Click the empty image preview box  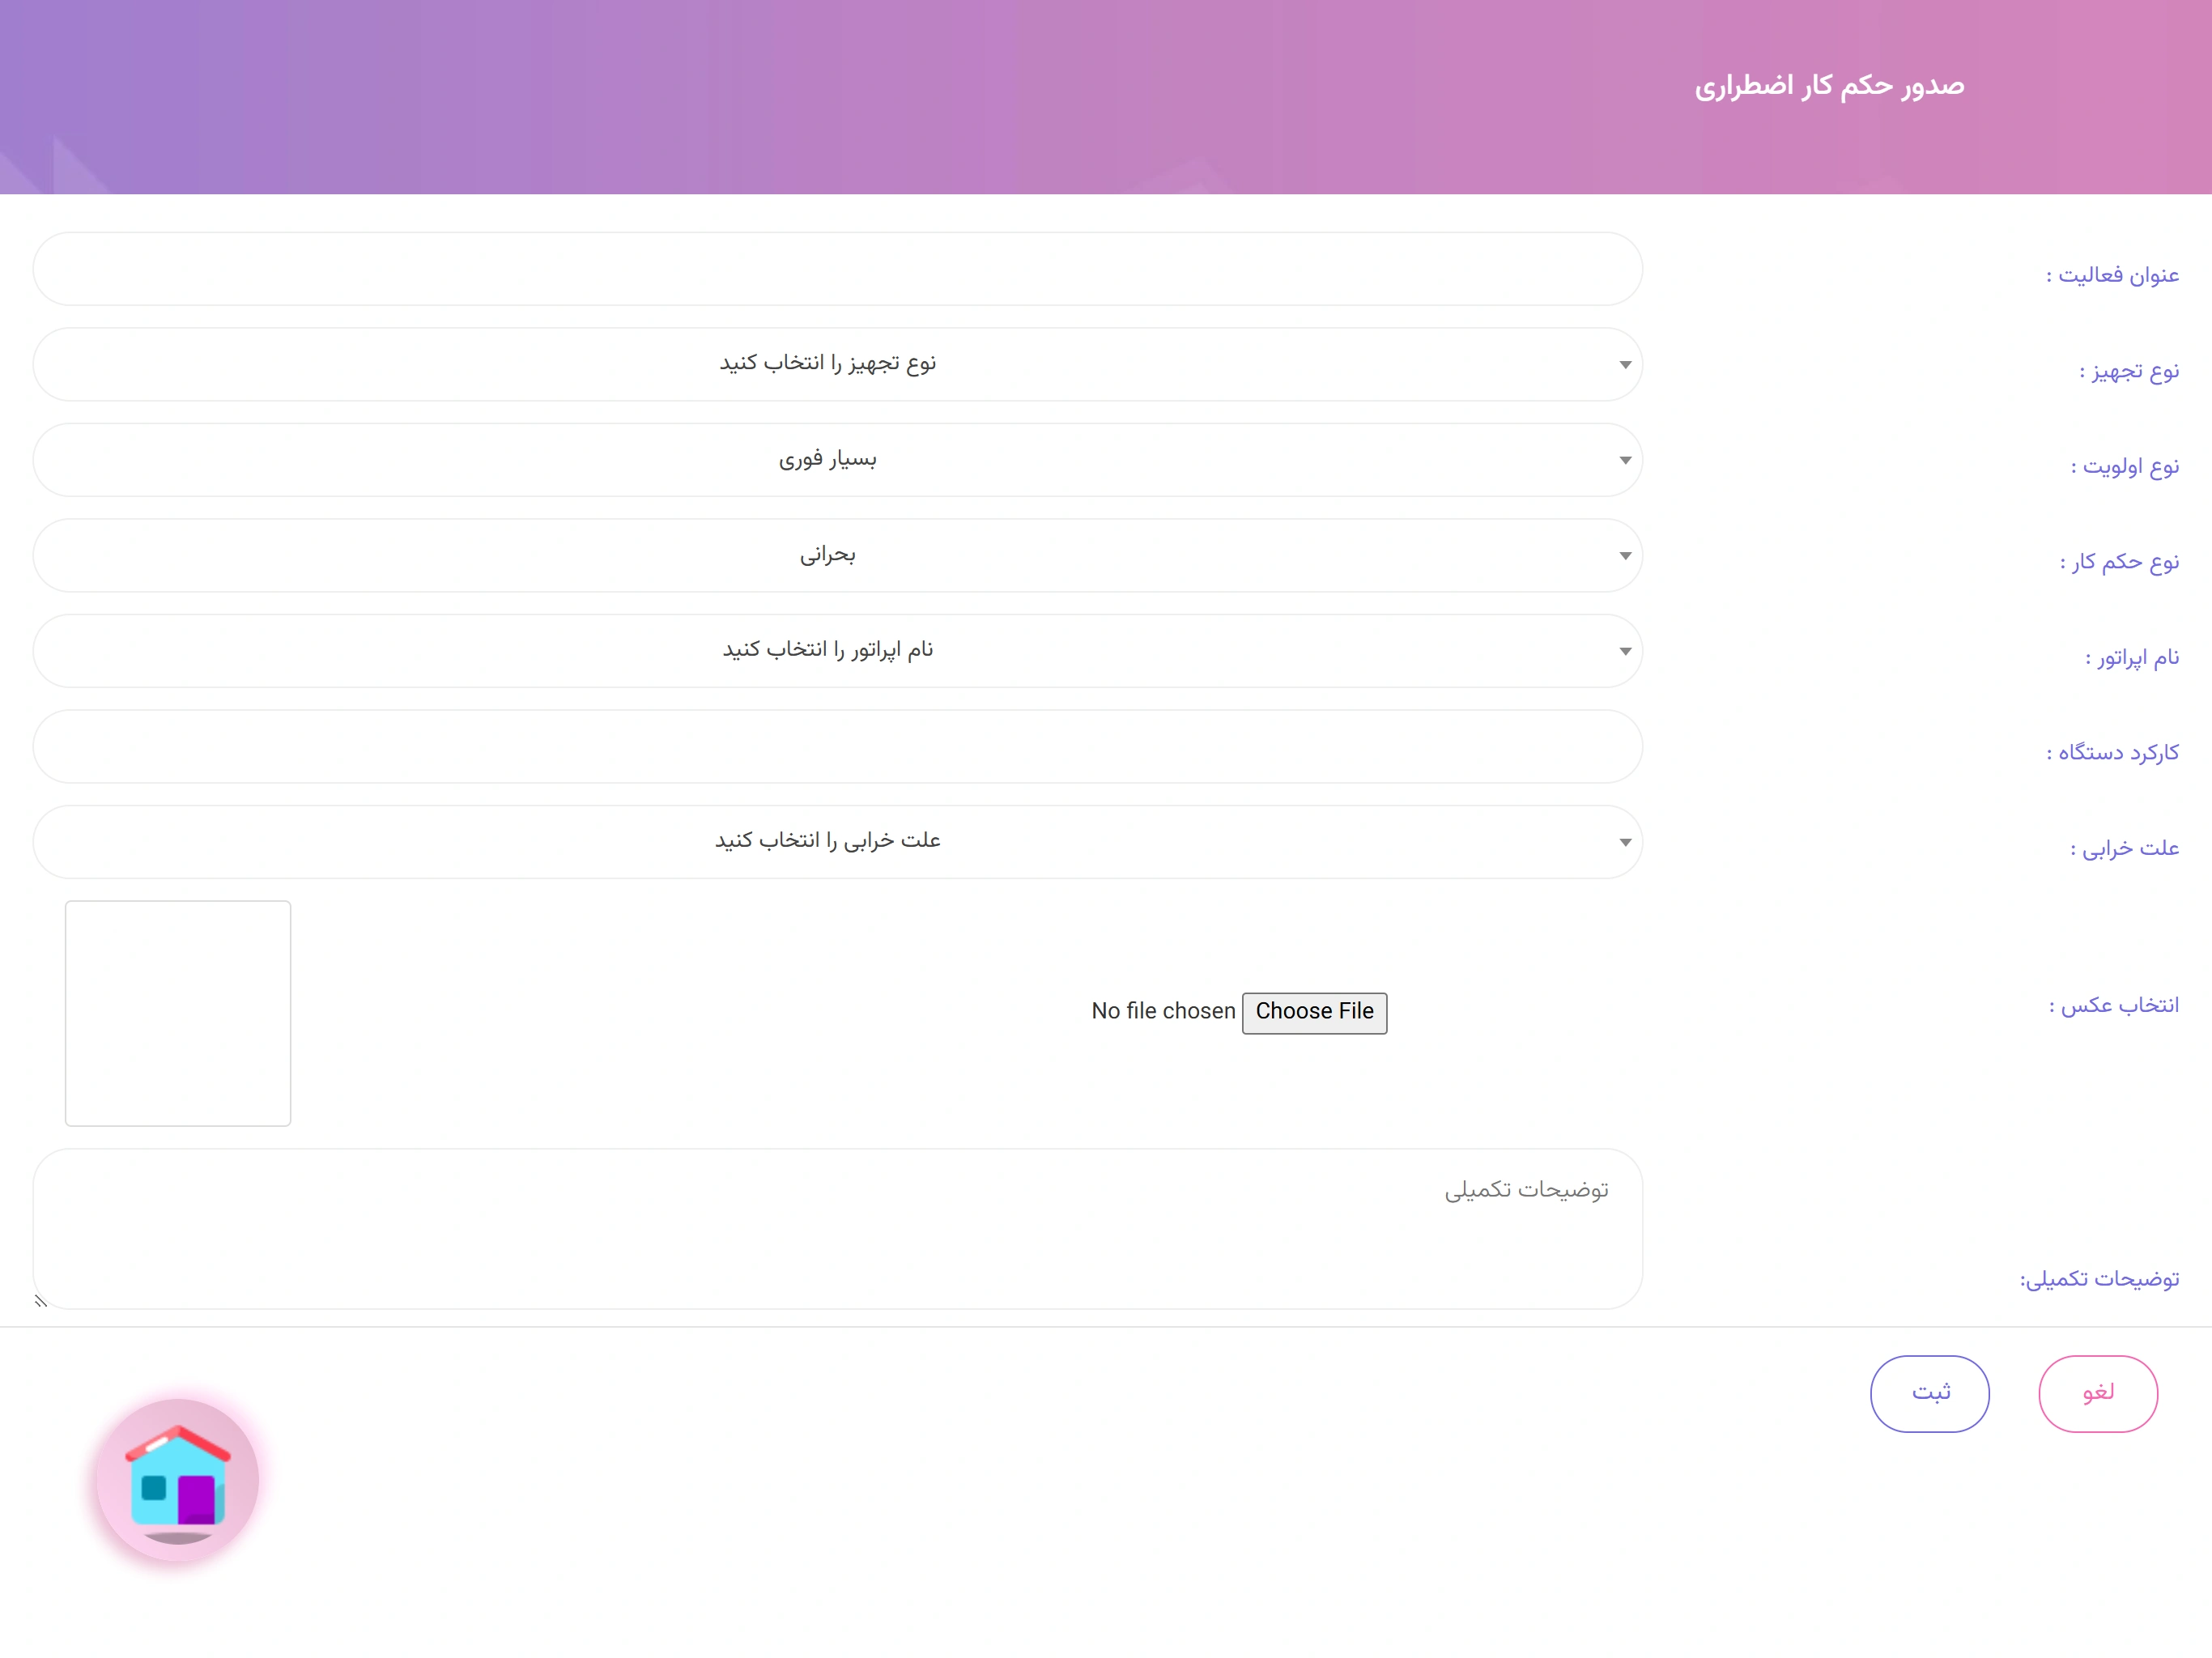[x=178, y=1013]
